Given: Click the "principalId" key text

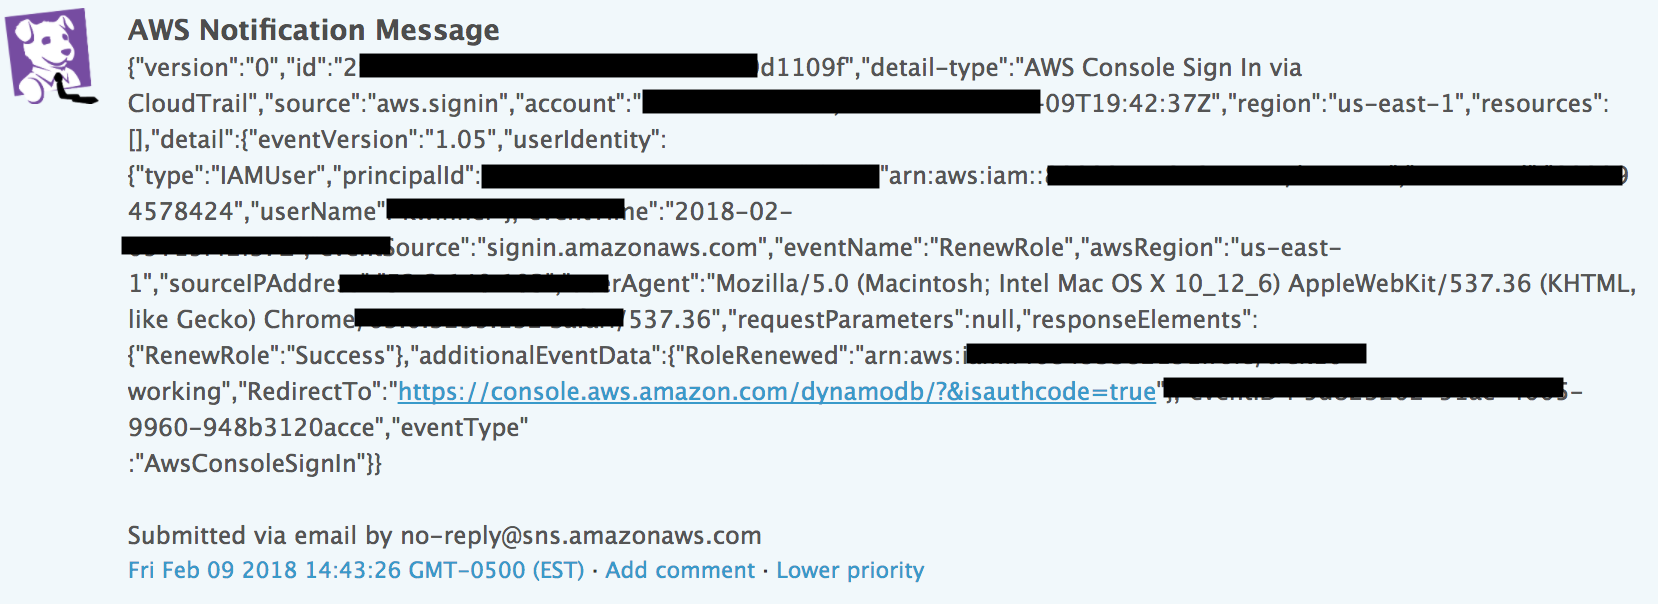Looking at the screenshot, I should (409, 176).
